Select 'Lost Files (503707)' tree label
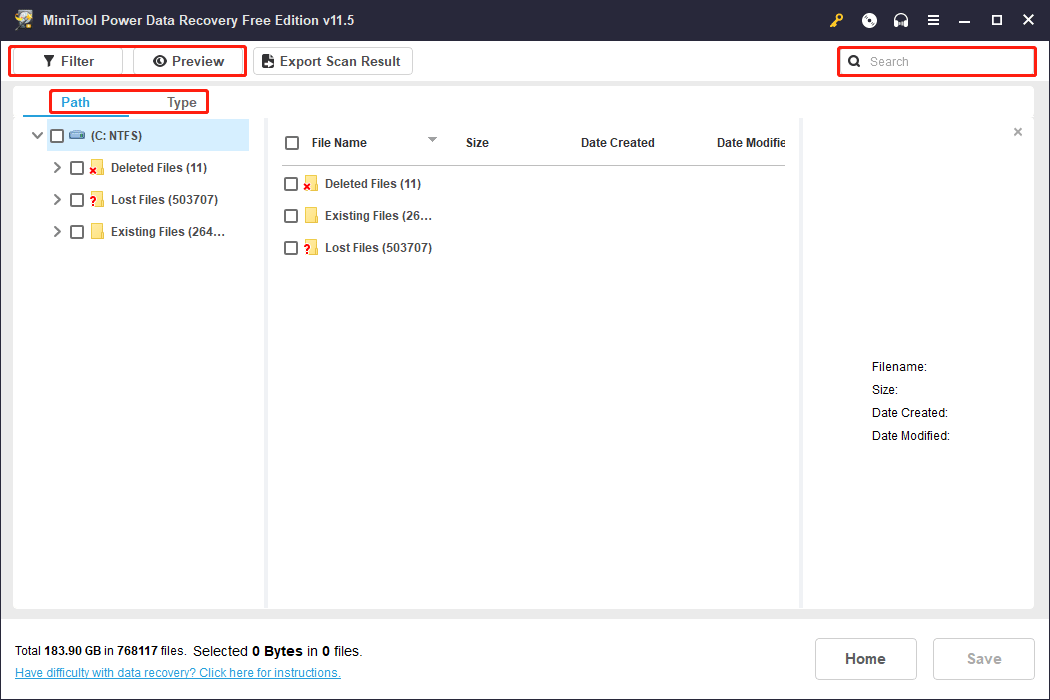This screenshot has width=1050, height=700. (x=164, y=200)
